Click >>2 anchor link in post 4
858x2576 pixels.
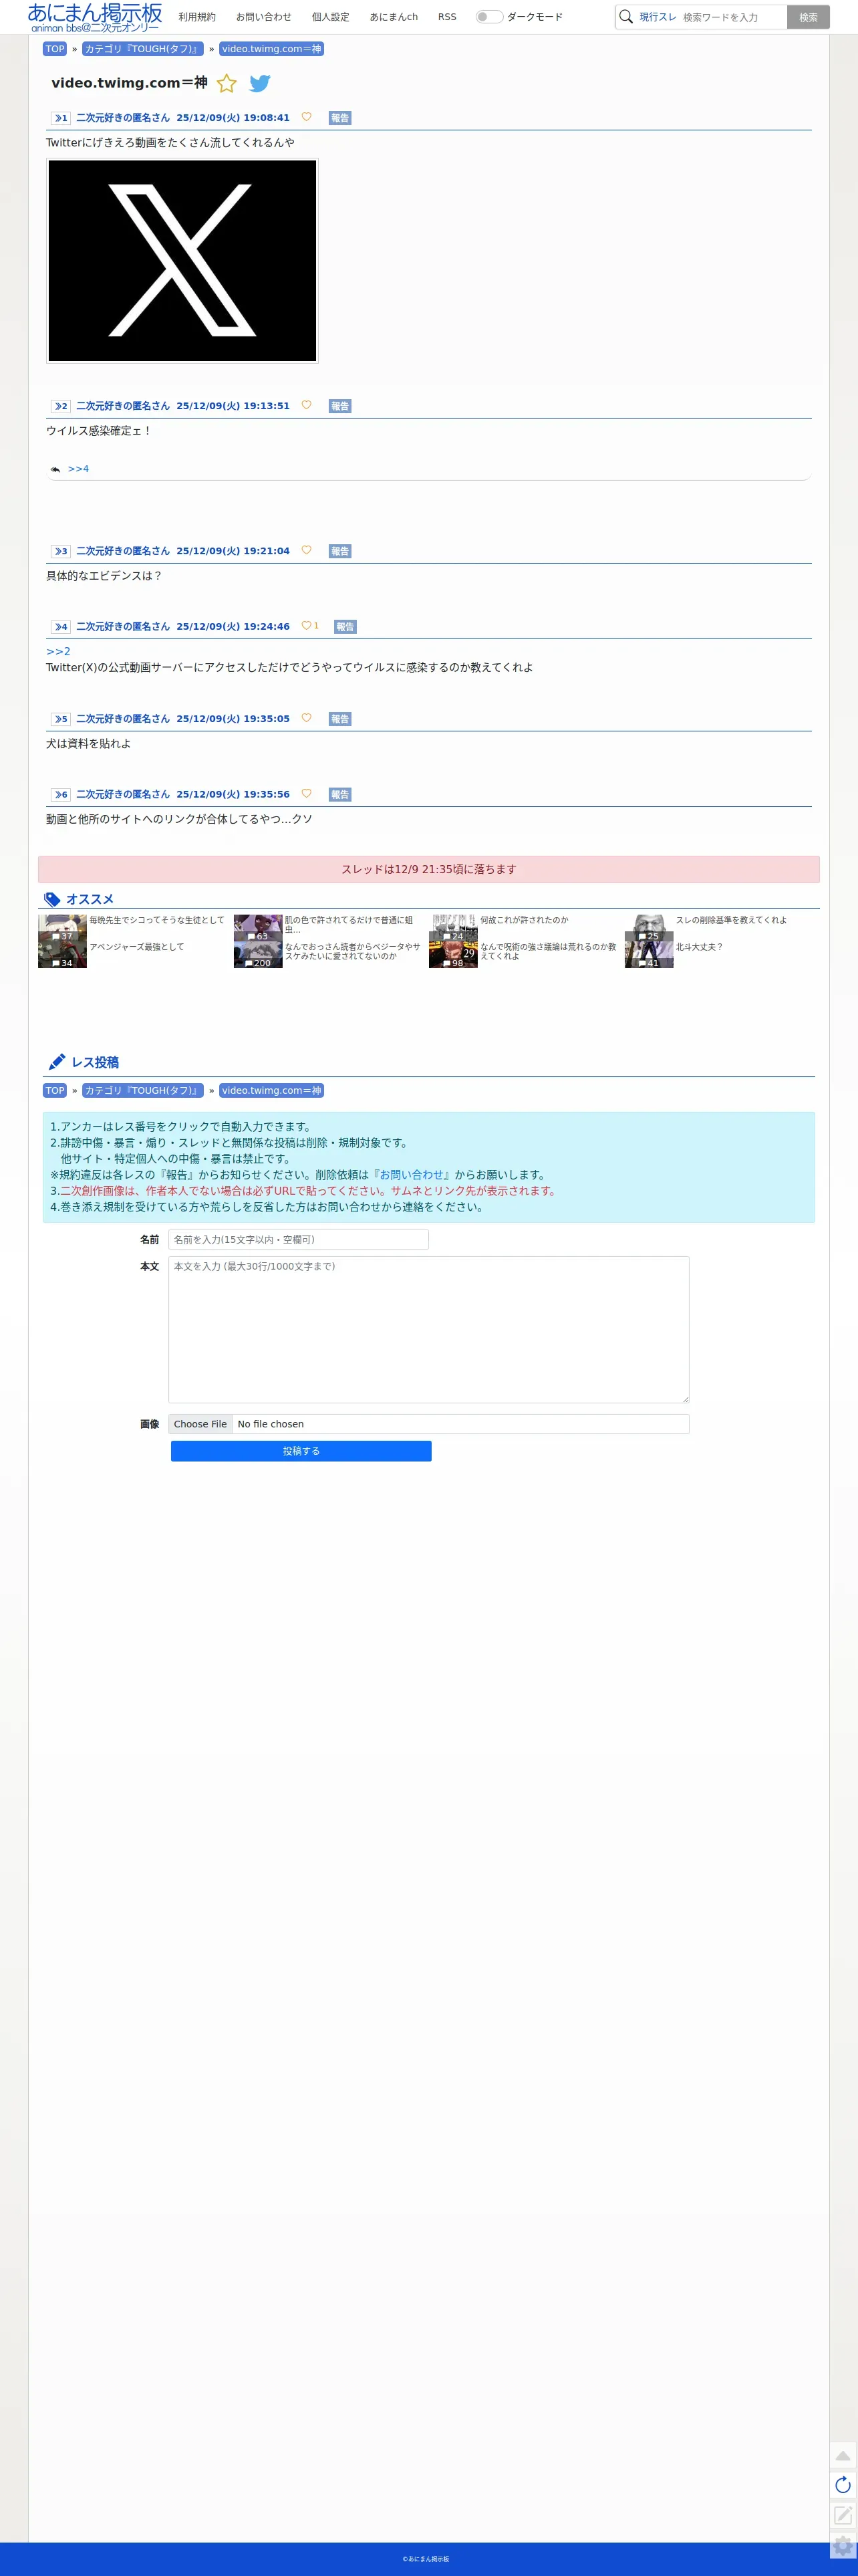pyautogui.click(x=58, y=651)
